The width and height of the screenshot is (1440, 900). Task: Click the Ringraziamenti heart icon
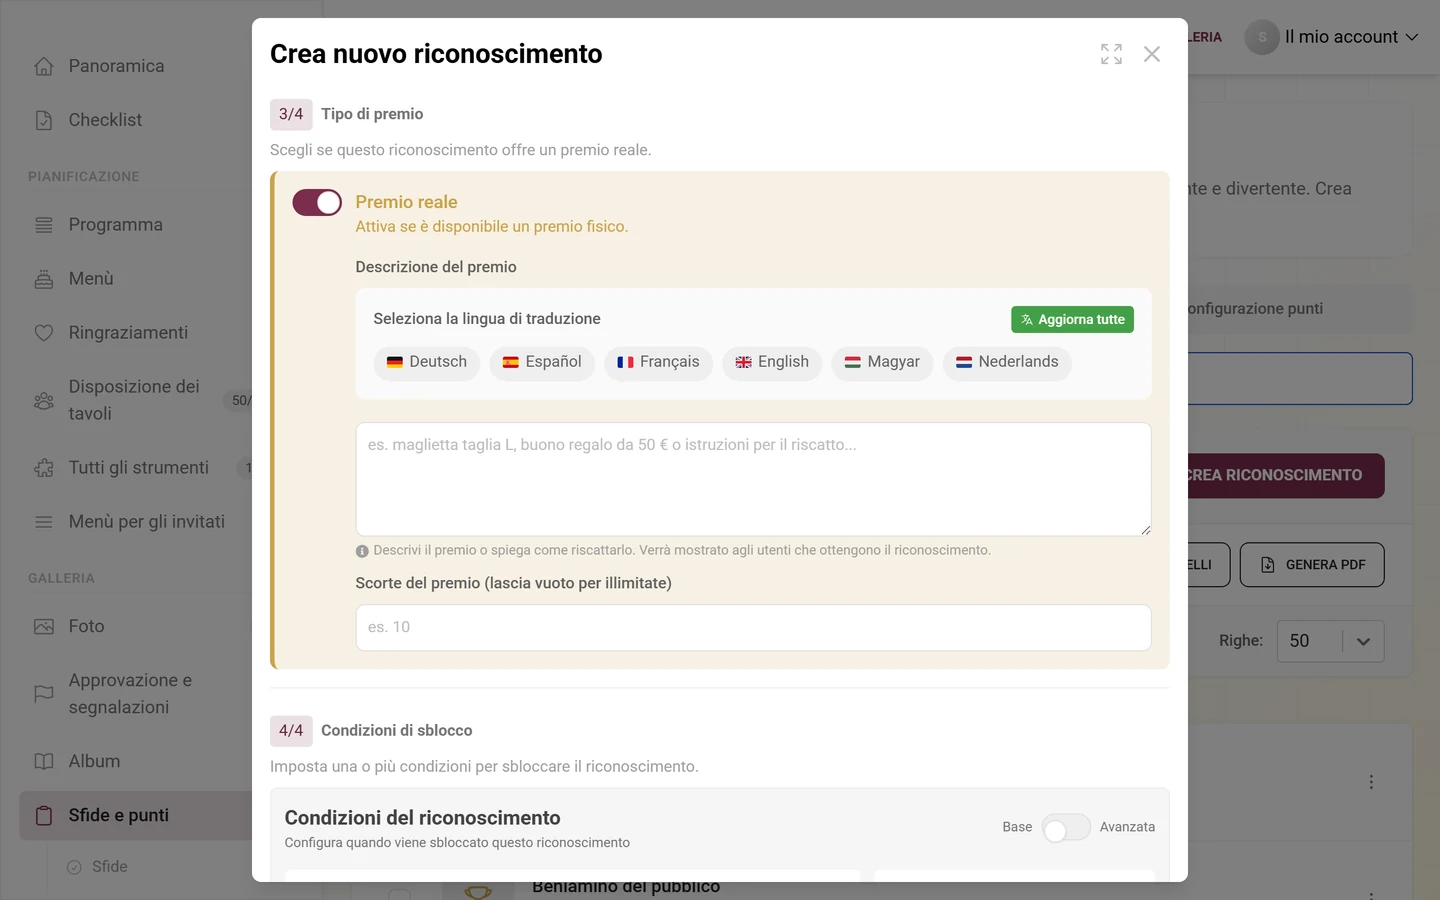tap(44, 333)
